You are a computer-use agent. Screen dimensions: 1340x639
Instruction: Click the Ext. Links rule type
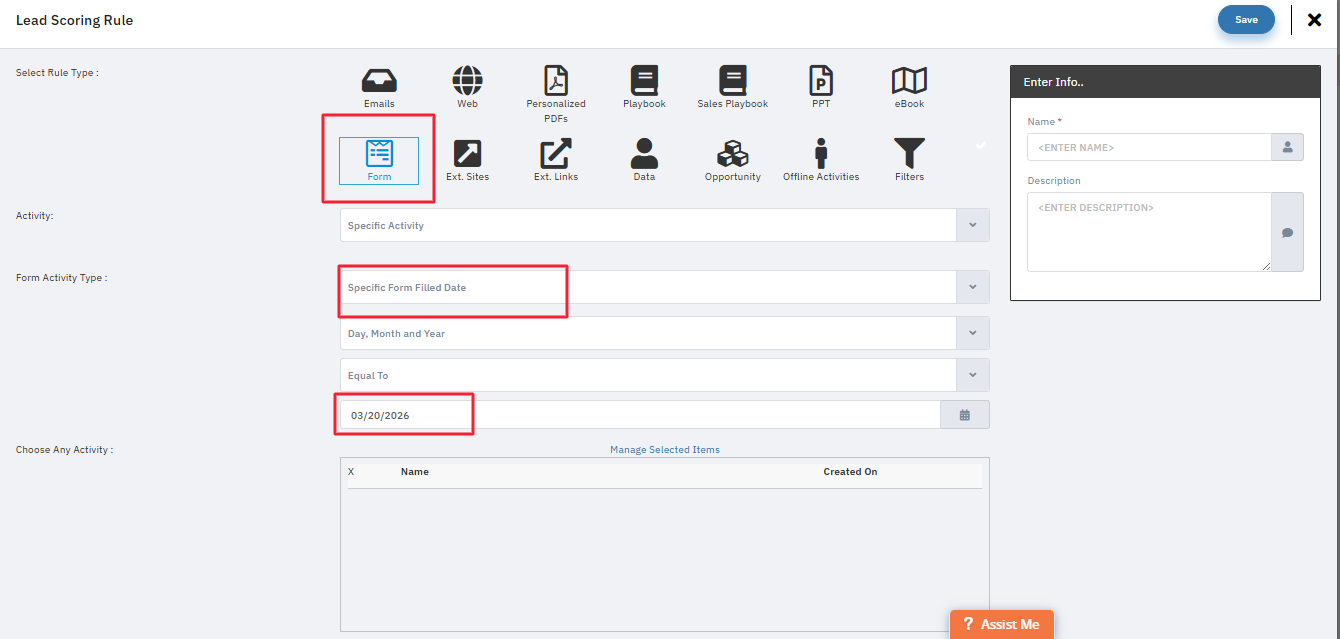(556, 155)
